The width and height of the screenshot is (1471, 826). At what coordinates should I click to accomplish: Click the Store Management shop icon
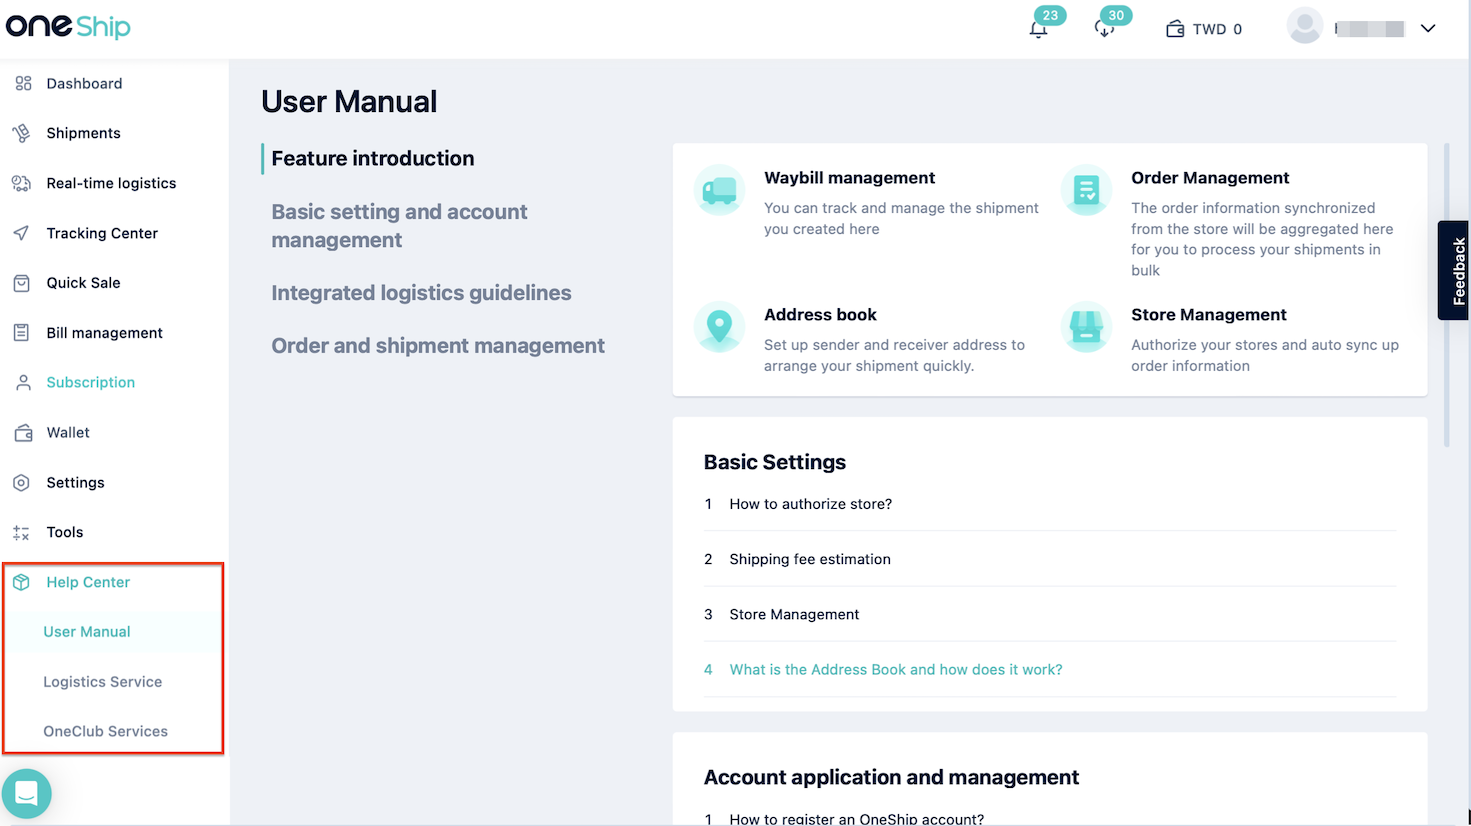tap(1086, 327)
